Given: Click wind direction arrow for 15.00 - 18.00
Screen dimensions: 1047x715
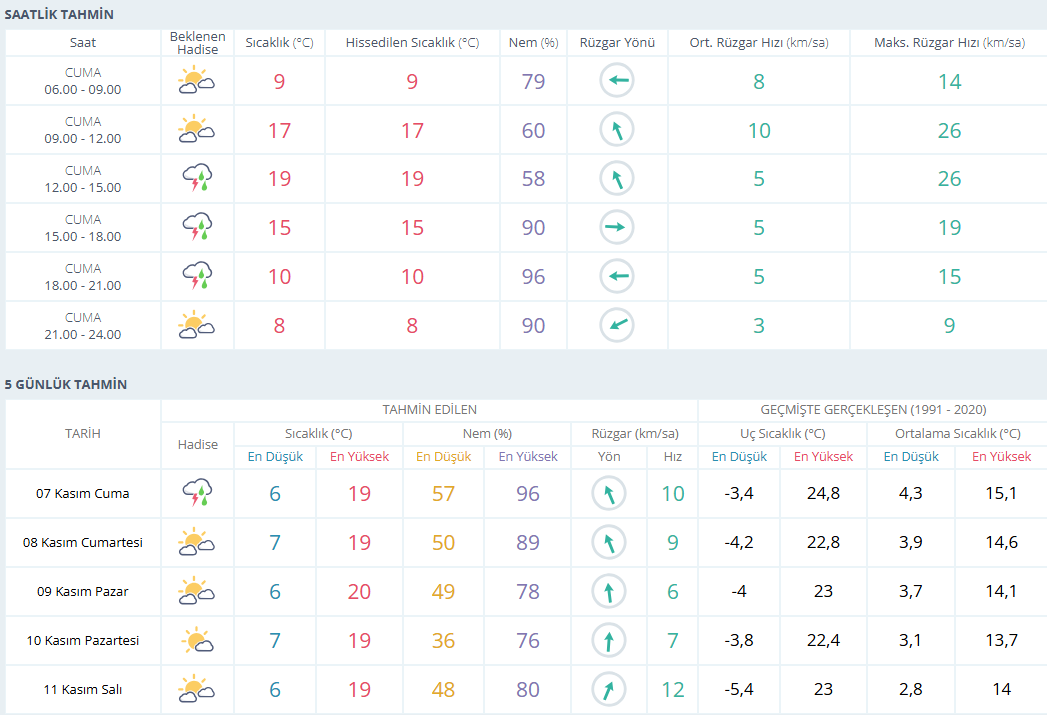Looking at the screenshot, I should click(616, 227).
